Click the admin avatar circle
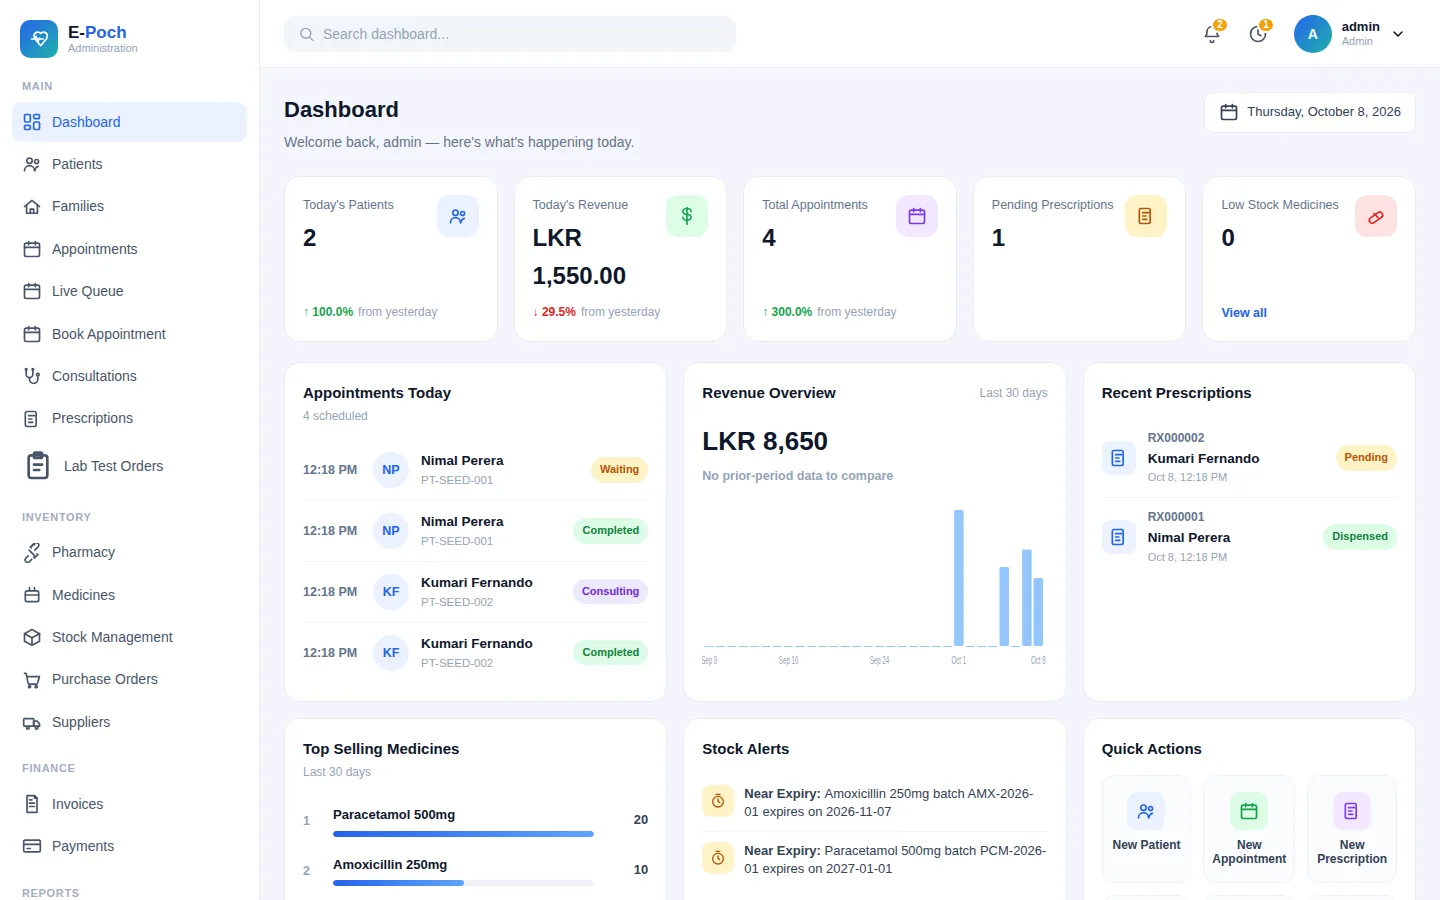This screenshot has height=900, width=1440. click(1313, 34)
